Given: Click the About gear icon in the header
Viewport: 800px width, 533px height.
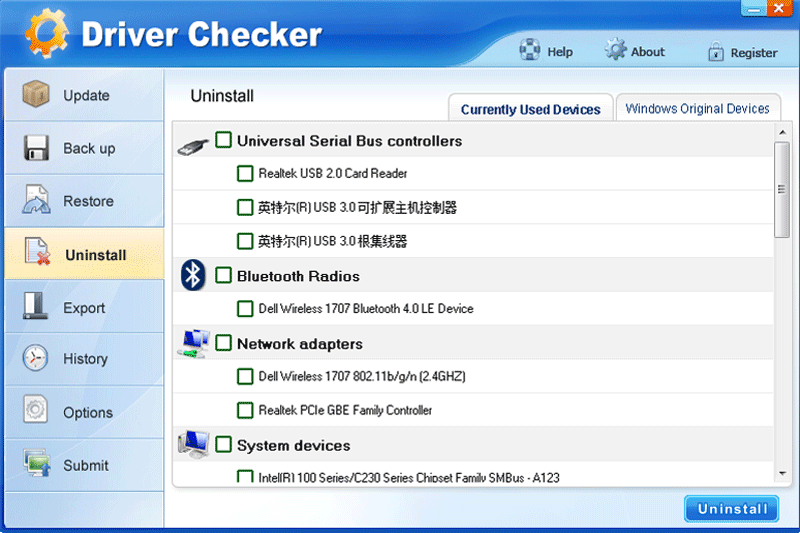Looking at the screenshot, I should [615, 49].
